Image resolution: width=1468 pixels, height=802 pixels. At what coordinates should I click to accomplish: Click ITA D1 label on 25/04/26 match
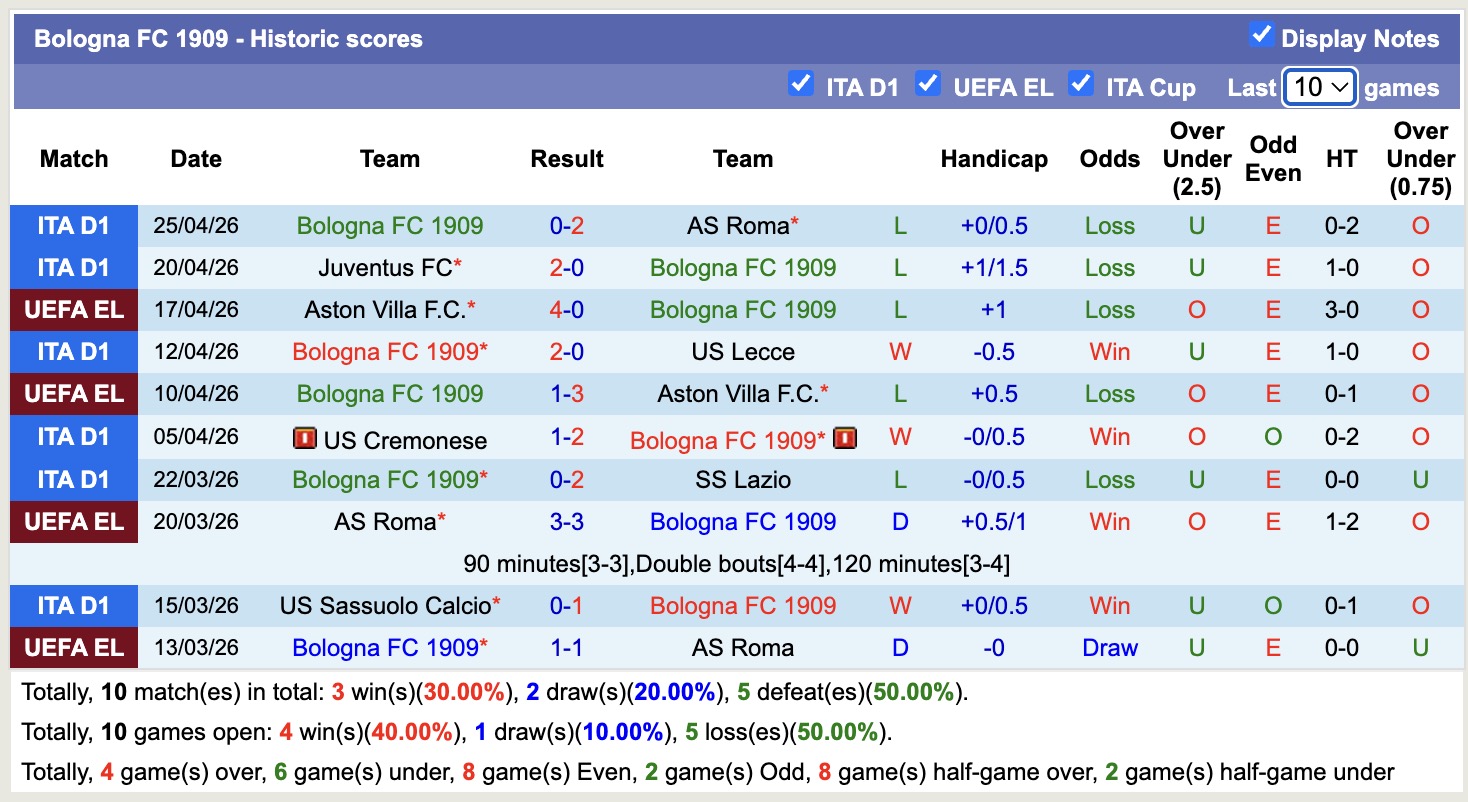coord(74,226)
